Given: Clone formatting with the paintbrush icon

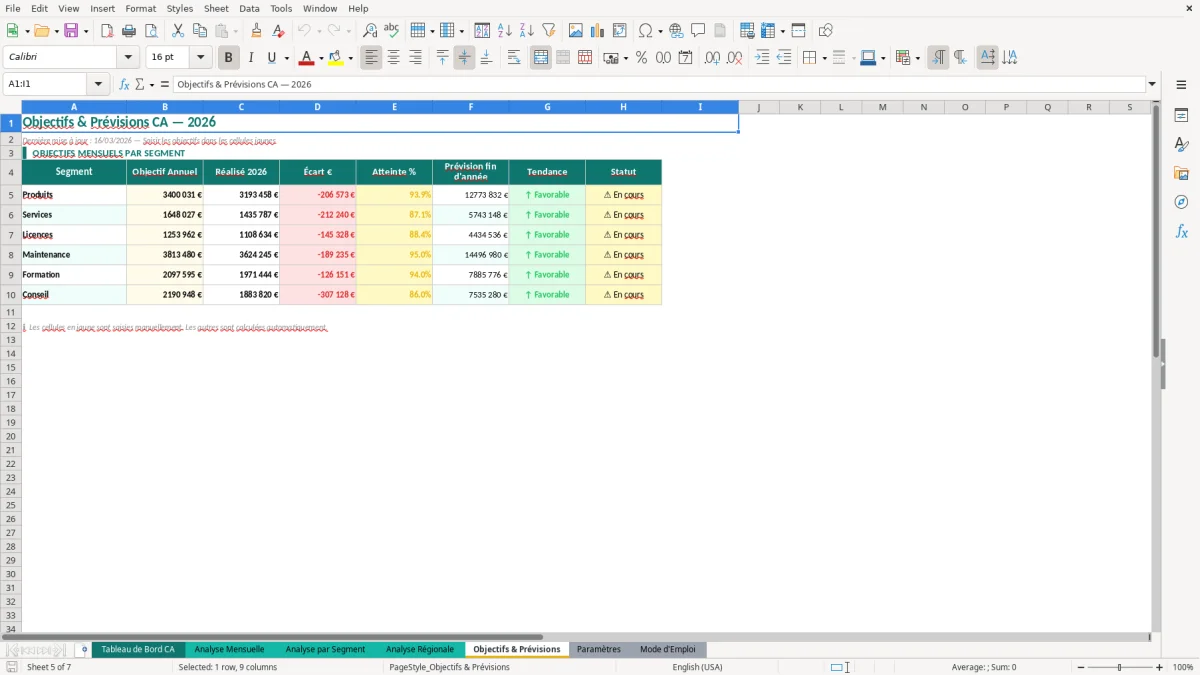Looking at the screenshot, I should pos(257,31).
